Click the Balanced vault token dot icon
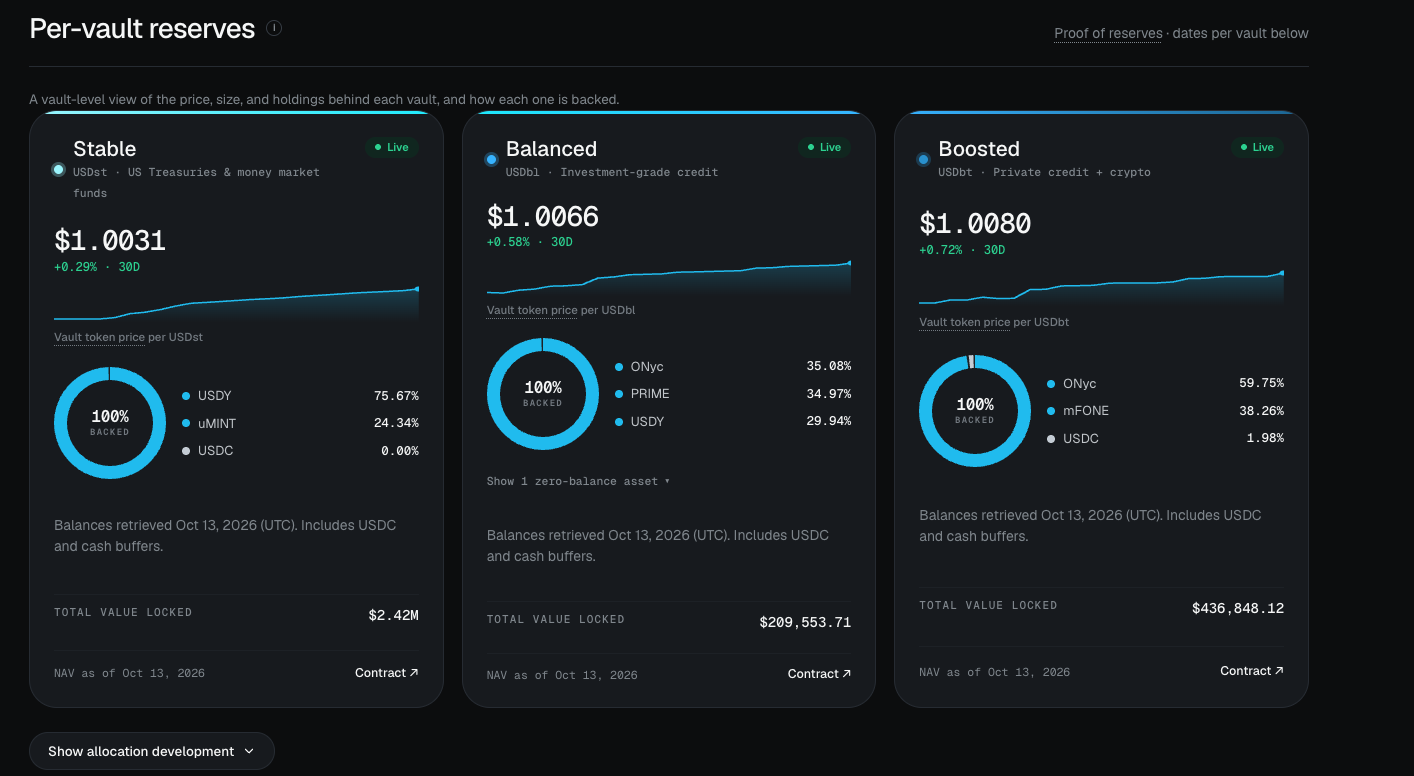Viewport: 1414px width, 776px height. (x=491, y=159)
